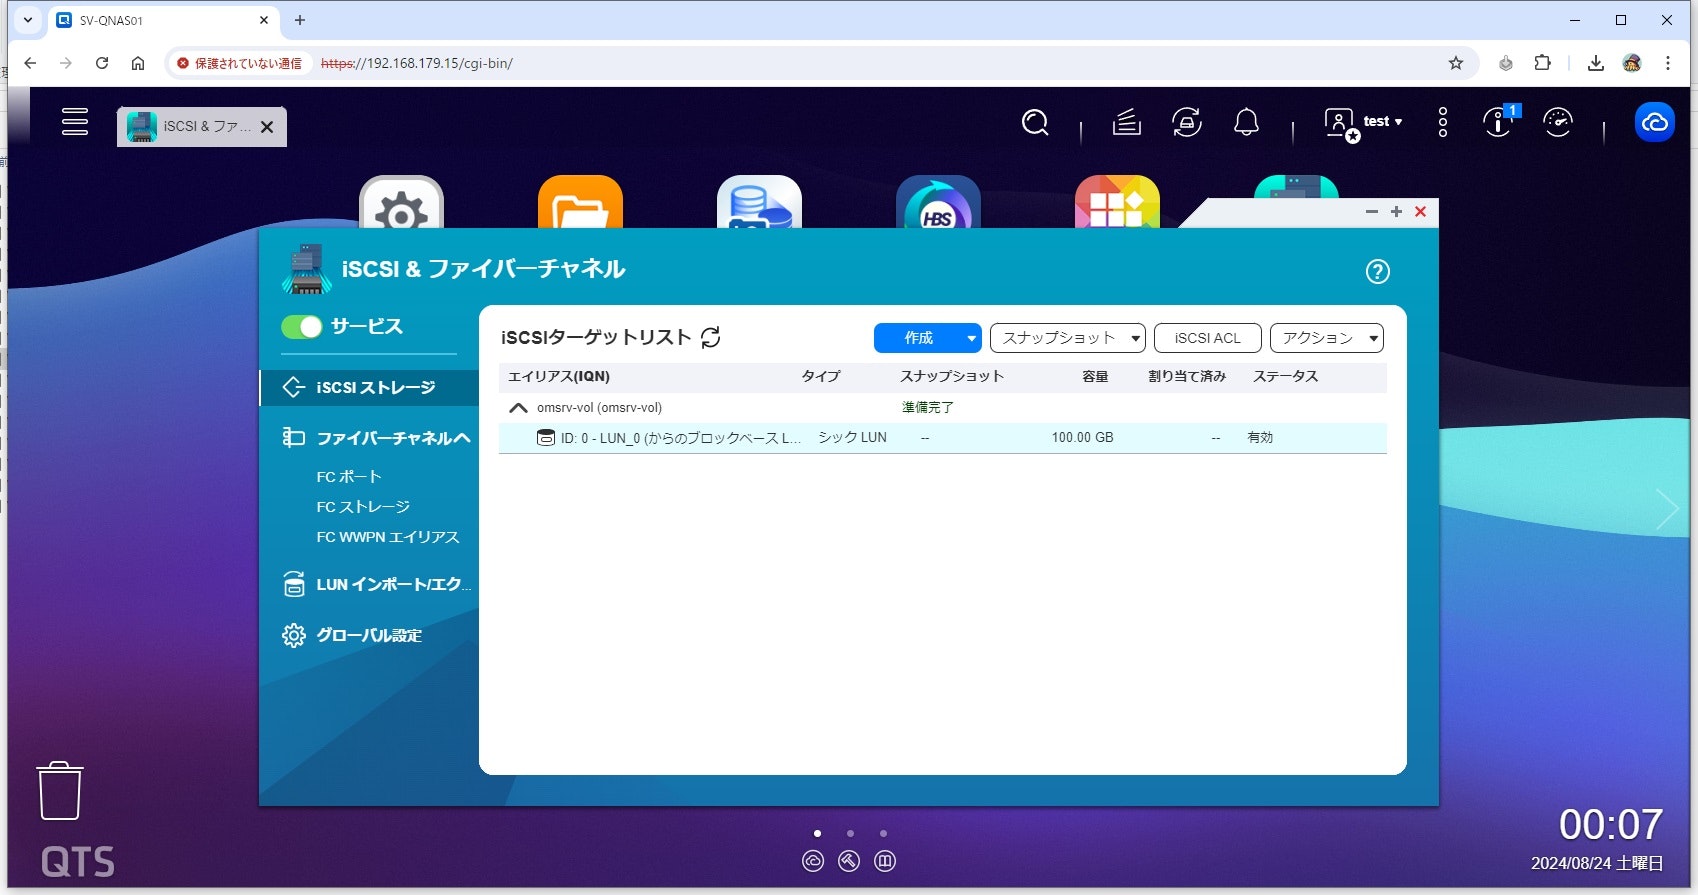This screenshot has width=1698, height=895.
Task: Open the QTS search magnifier icon
Action: click(1035, 123)
